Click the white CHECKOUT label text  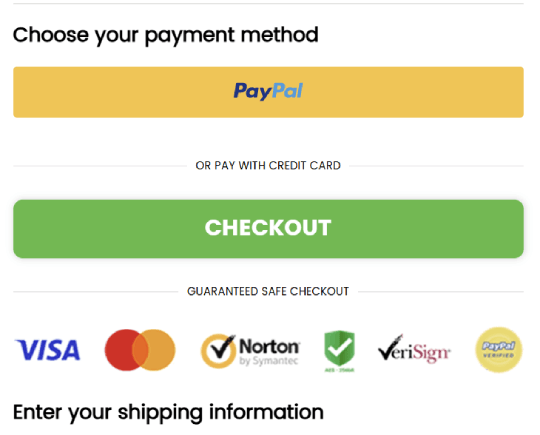coord(268,228)
